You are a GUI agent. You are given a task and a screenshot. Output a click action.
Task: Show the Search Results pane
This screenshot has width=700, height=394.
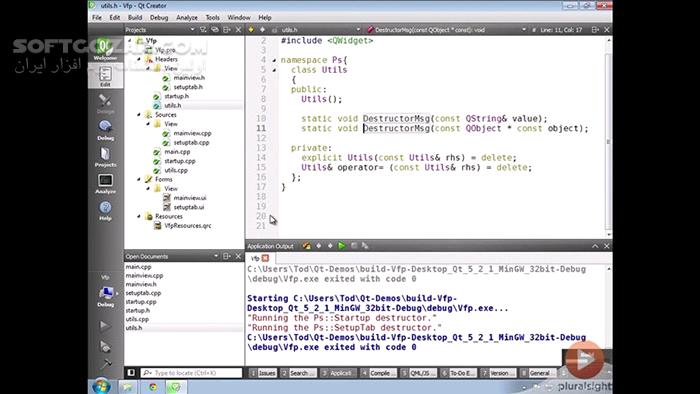[299, 373]
